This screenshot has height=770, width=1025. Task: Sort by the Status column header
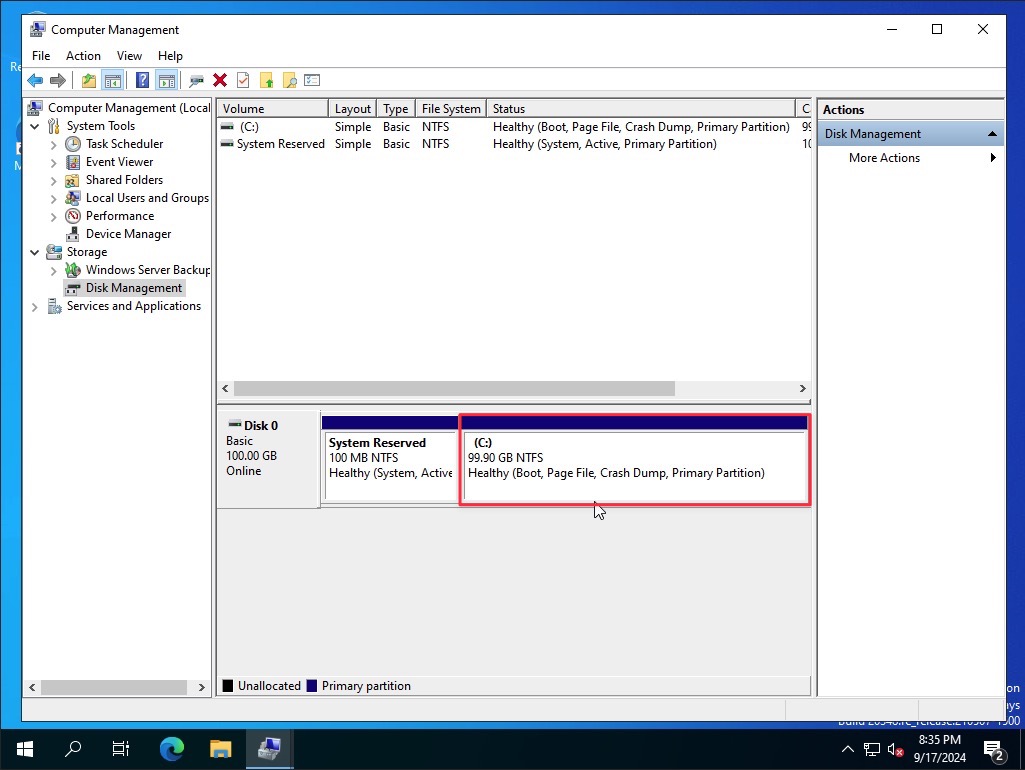point(641,109)
